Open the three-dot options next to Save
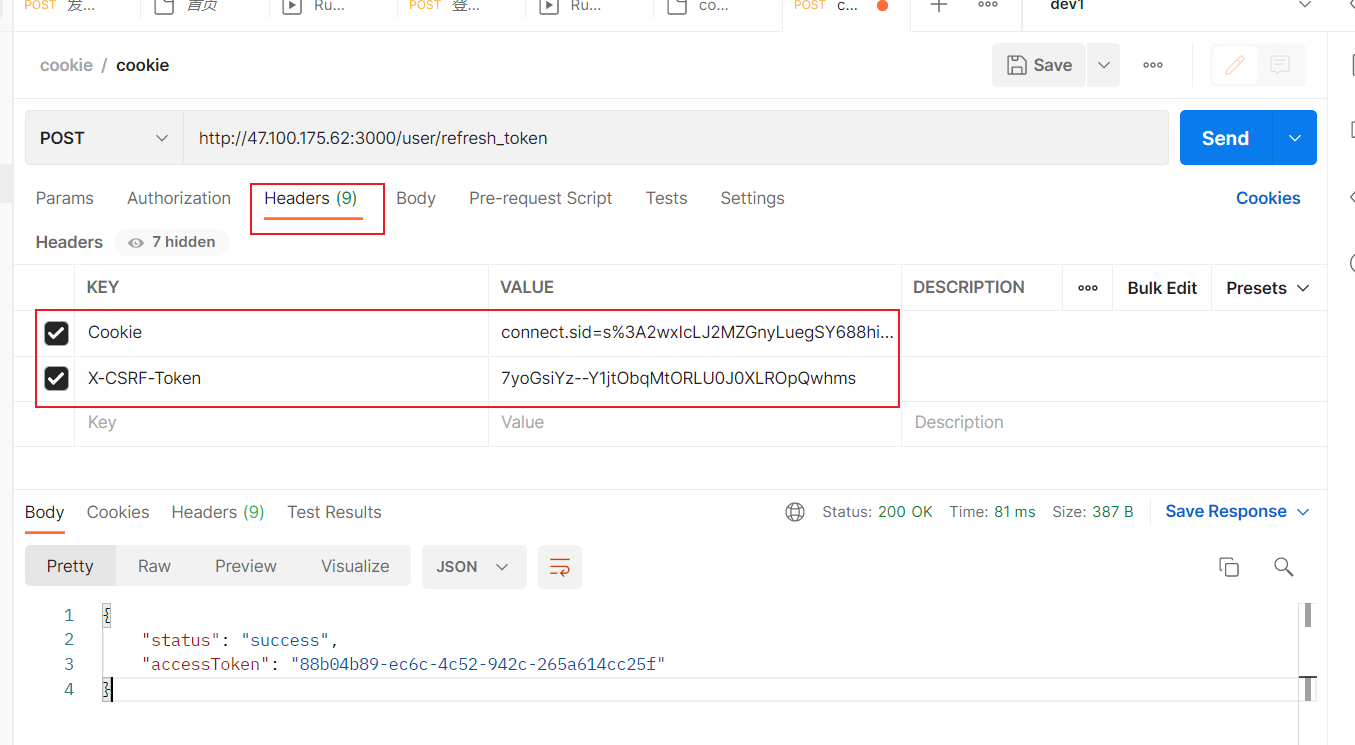Screen dimensions: 1355x745 pos(1153,65)
